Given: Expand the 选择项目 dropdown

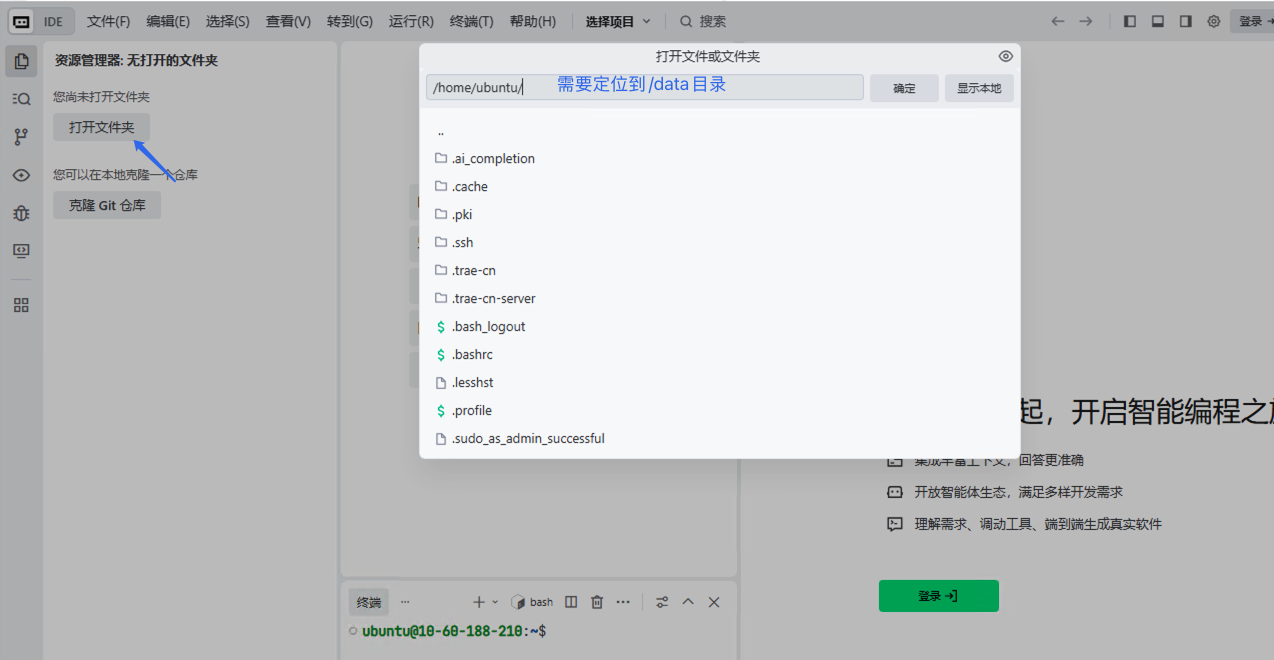Looking at the screenshot, I should click(x=618, y=21).
